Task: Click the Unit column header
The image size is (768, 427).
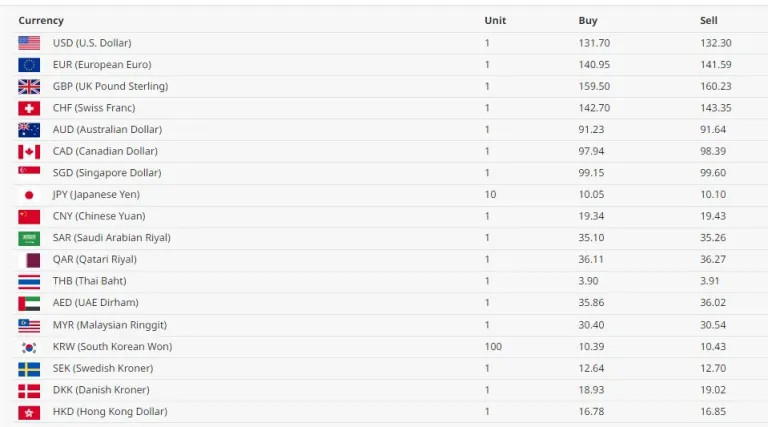Action: click(495, 21)
